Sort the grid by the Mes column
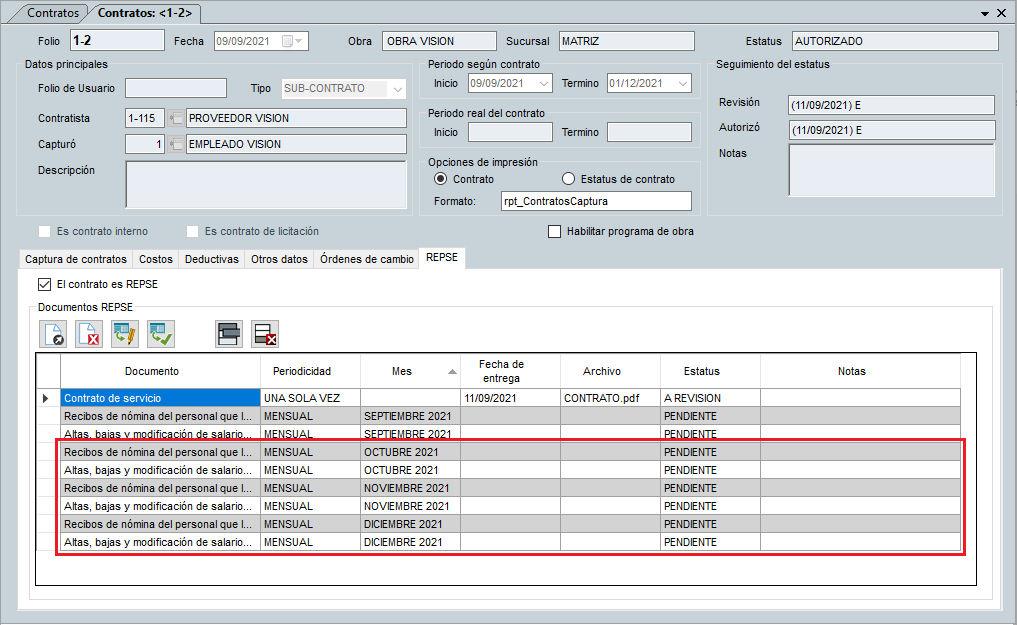 405,371
